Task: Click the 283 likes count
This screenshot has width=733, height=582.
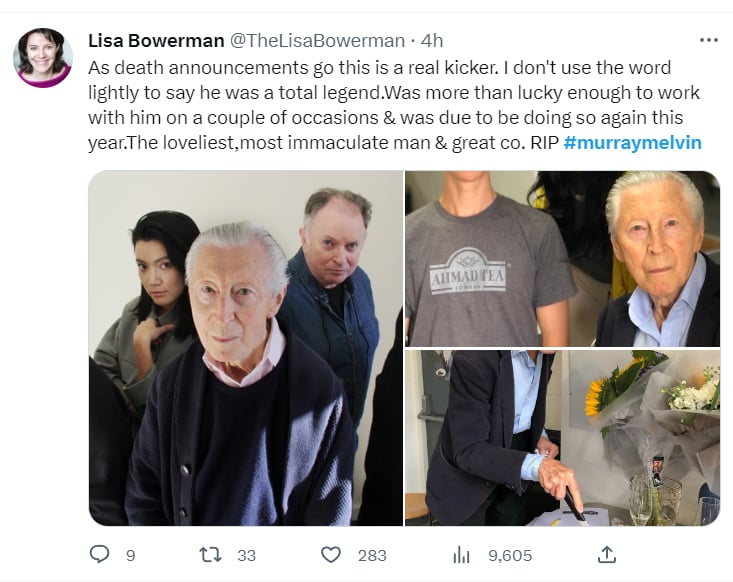Action: point(372,555)
